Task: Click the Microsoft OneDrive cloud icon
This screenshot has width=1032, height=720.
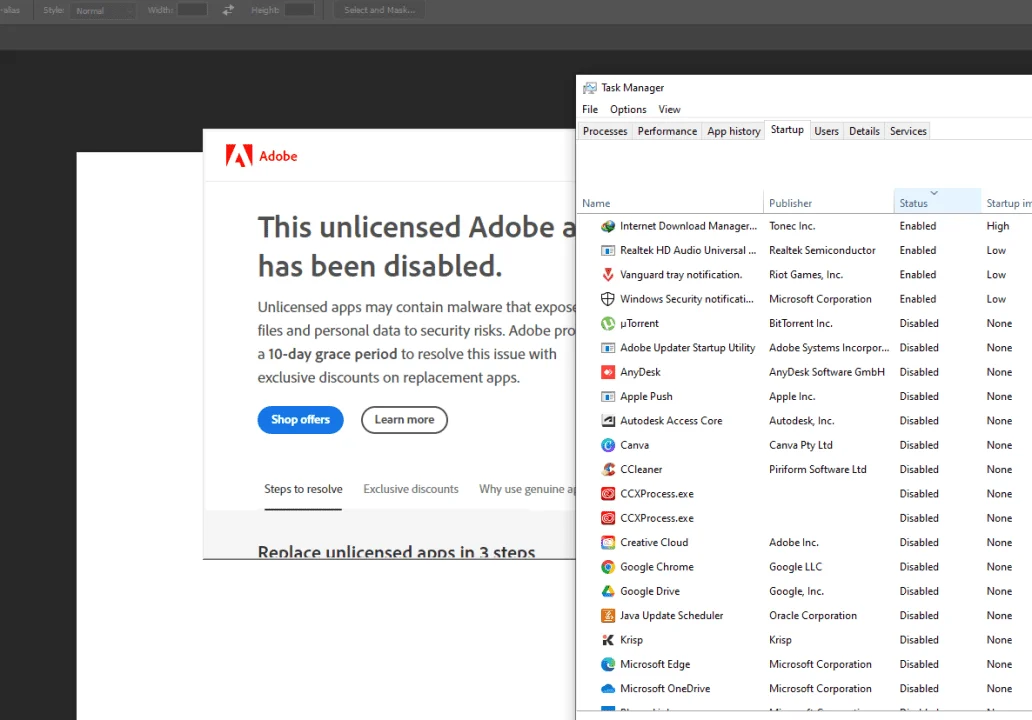Action: click(607, 688)
